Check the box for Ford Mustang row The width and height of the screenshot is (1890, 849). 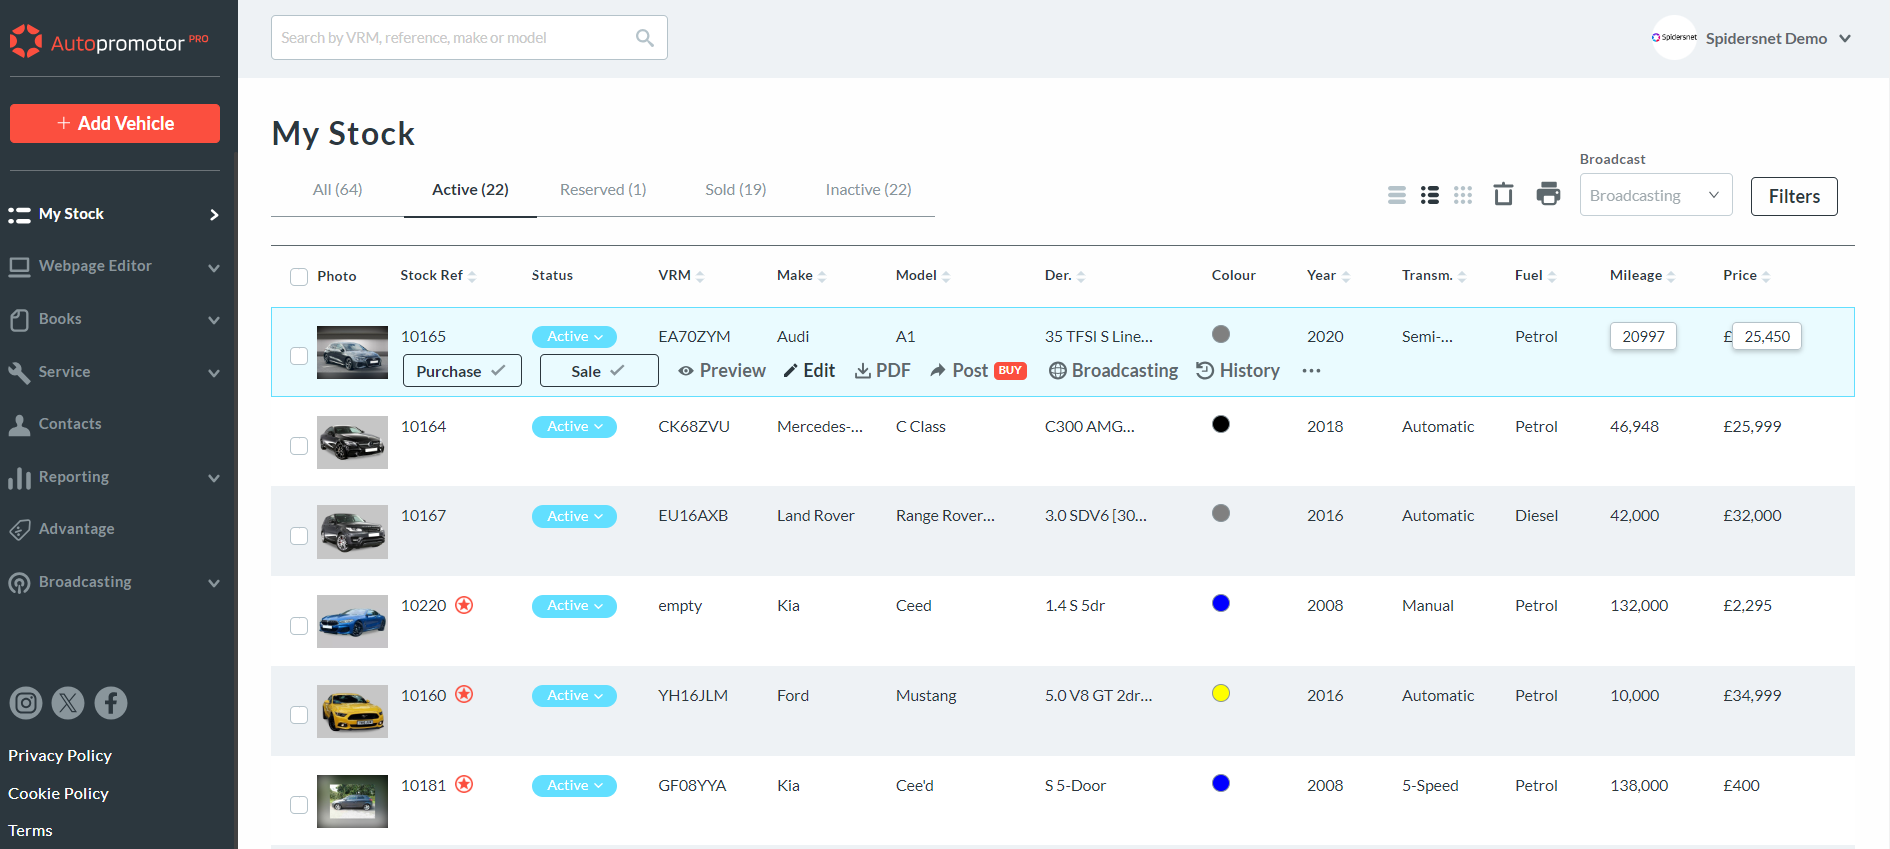[x=299, y=715]
